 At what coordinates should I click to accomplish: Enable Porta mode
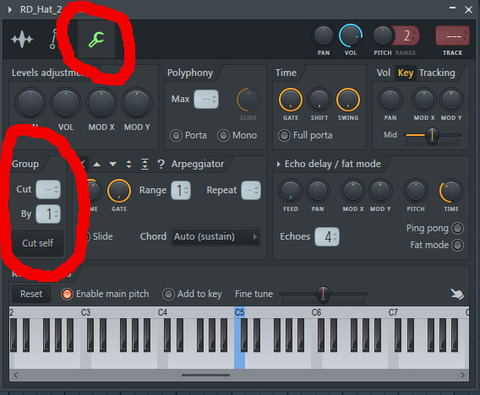(x=176, y=135)
